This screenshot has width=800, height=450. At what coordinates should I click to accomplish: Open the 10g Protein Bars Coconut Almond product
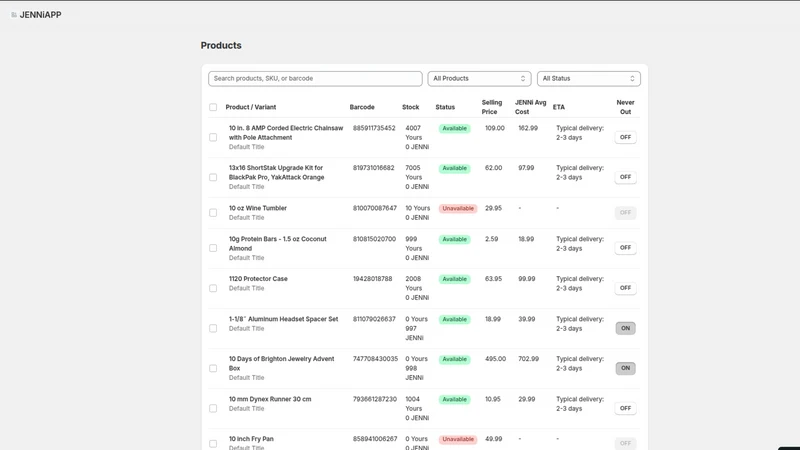coord(278,243)
